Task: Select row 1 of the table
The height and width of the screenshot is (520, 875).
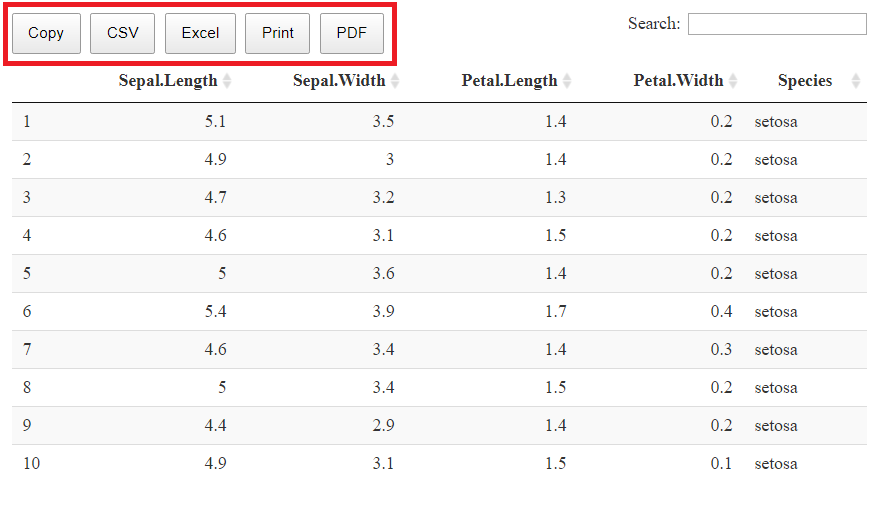Action: [439, 122]
